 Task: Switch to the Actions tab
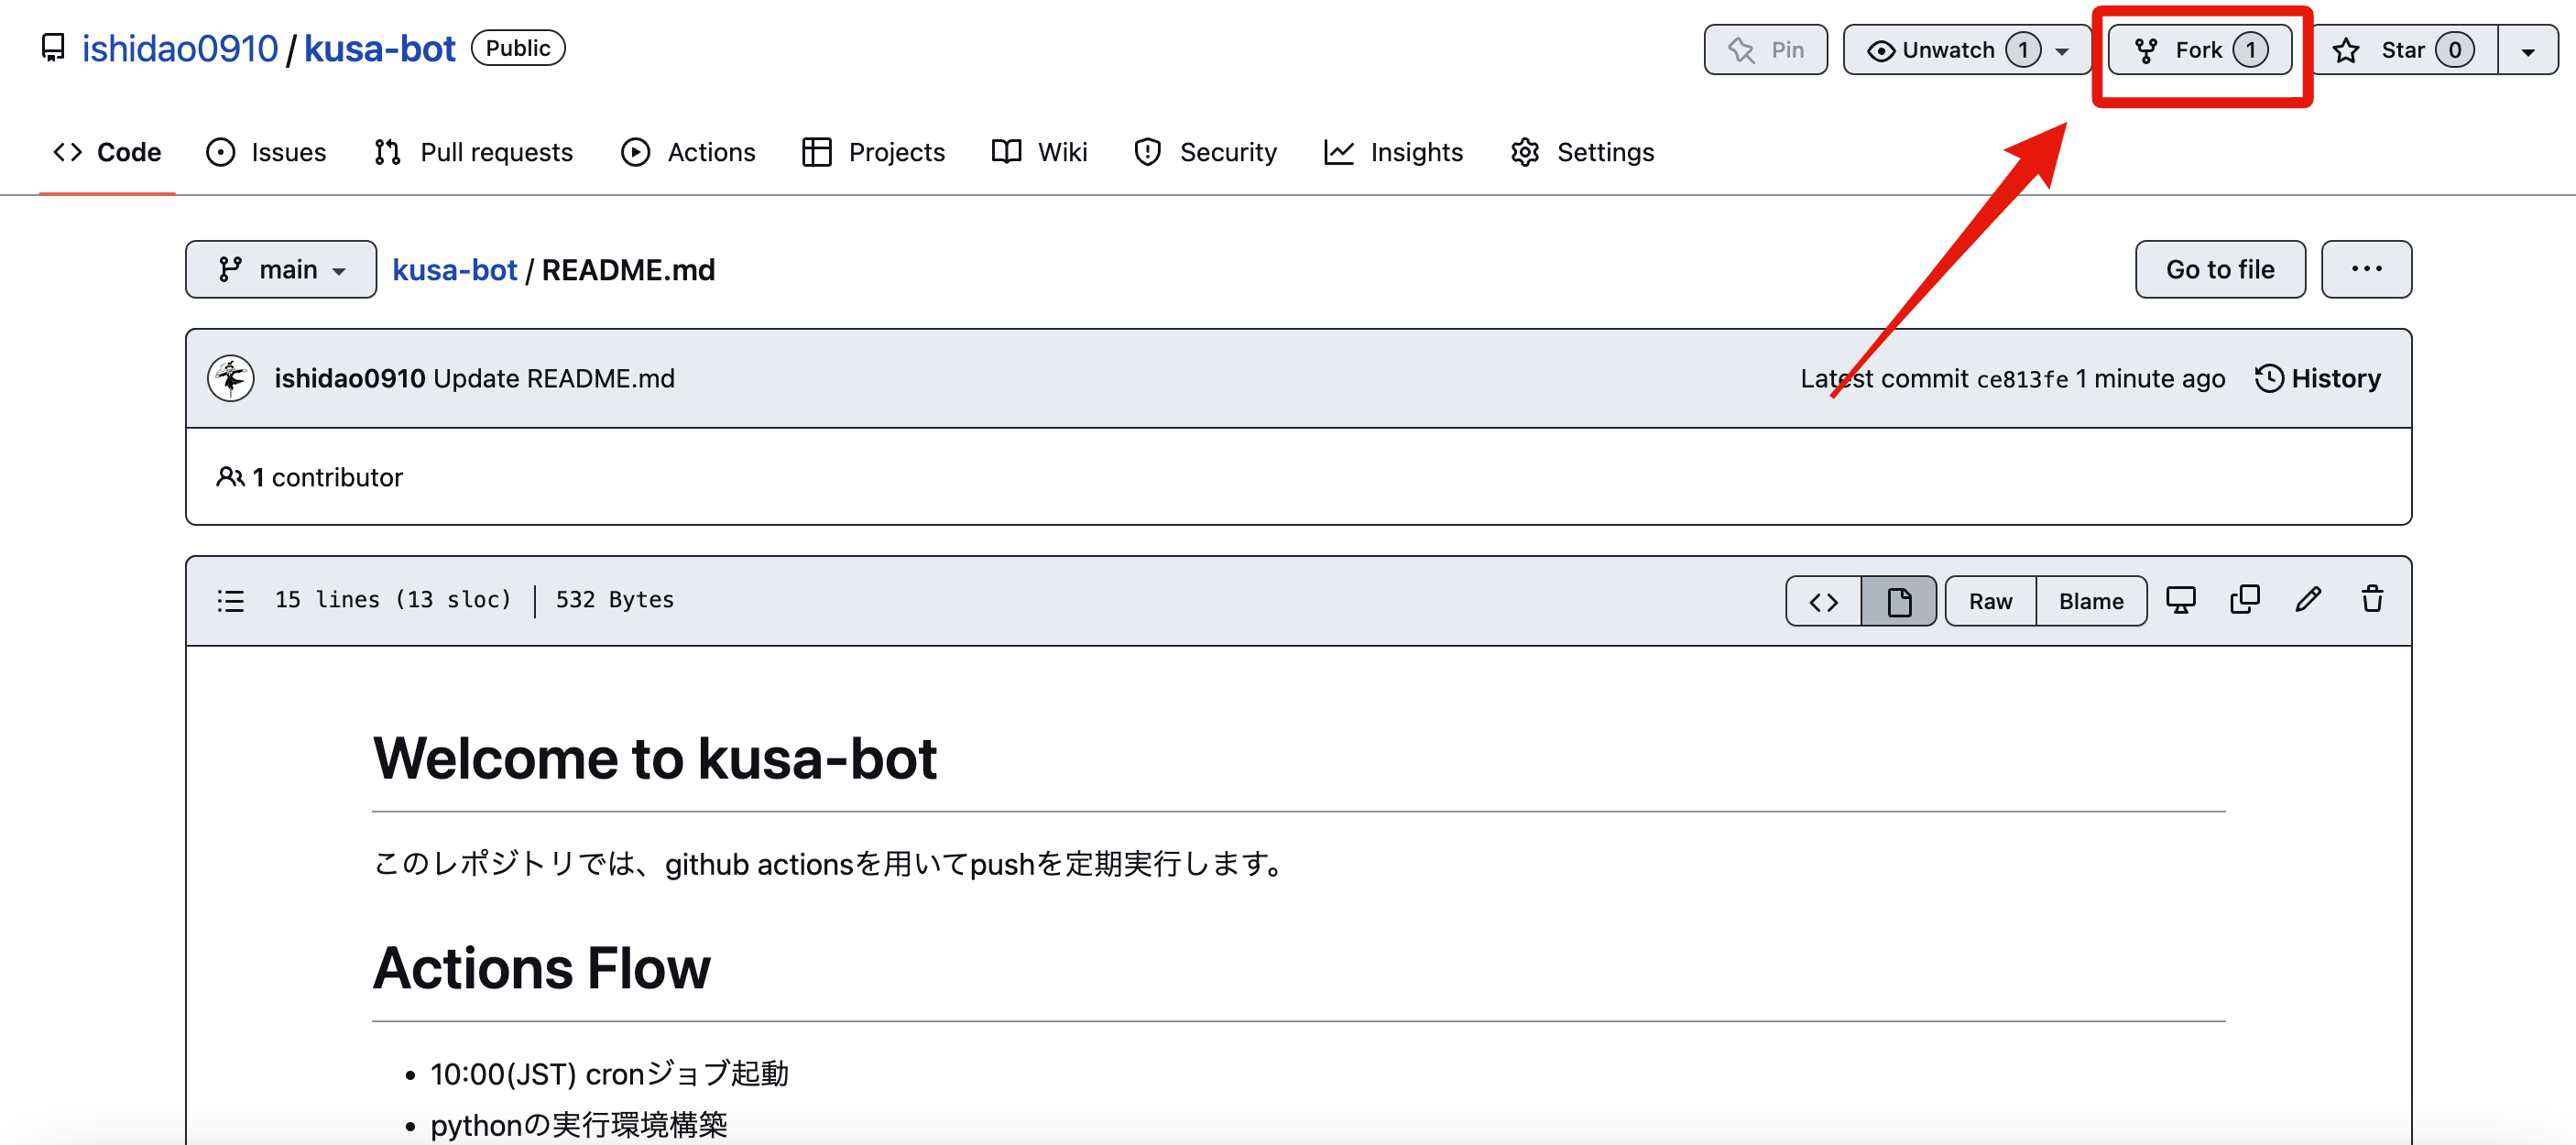click(x=688, y=152)
